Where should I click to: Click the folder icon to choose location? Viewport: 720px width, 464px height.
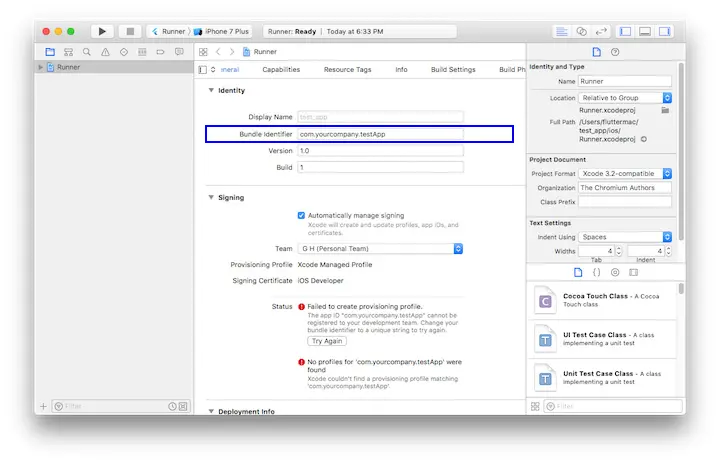click(x=665, y=110)
